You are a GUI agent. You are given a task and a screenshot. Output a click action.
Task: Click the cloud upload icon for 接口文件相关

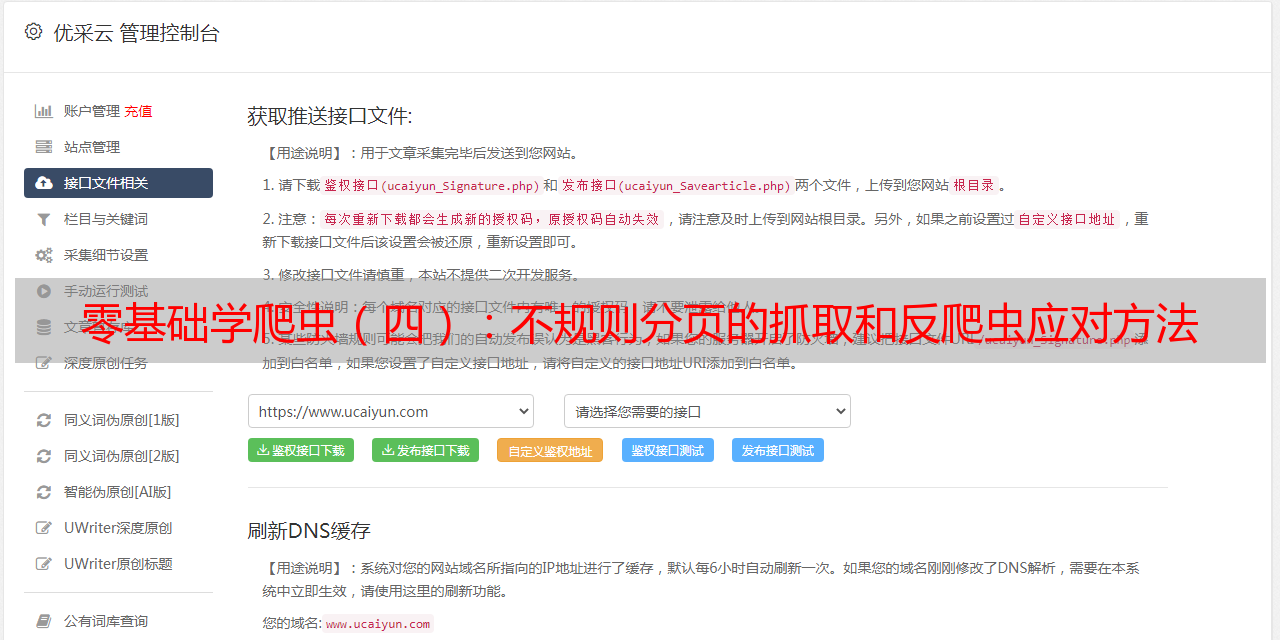pyautogui.click(x=43, y=183)
